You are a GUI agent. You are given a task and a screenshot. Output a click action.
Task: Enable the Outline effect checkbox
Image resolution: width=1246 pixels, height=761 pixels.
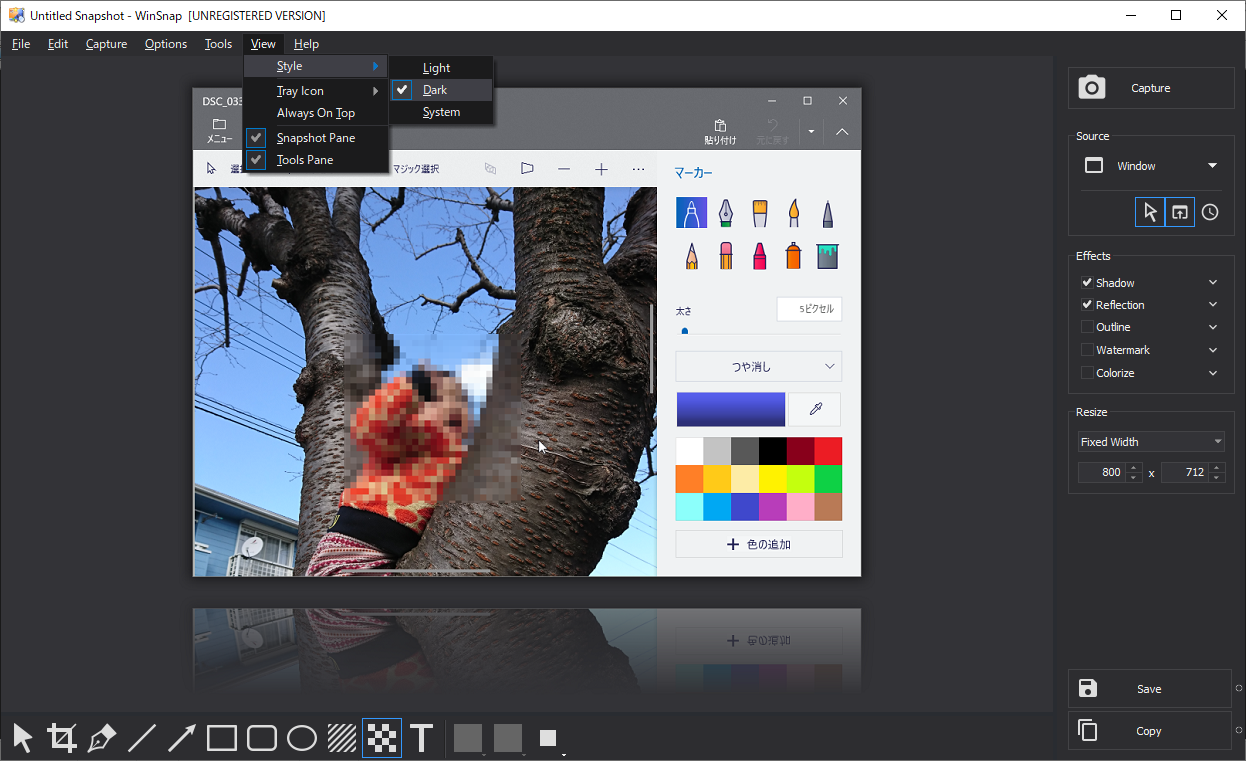1087,327
